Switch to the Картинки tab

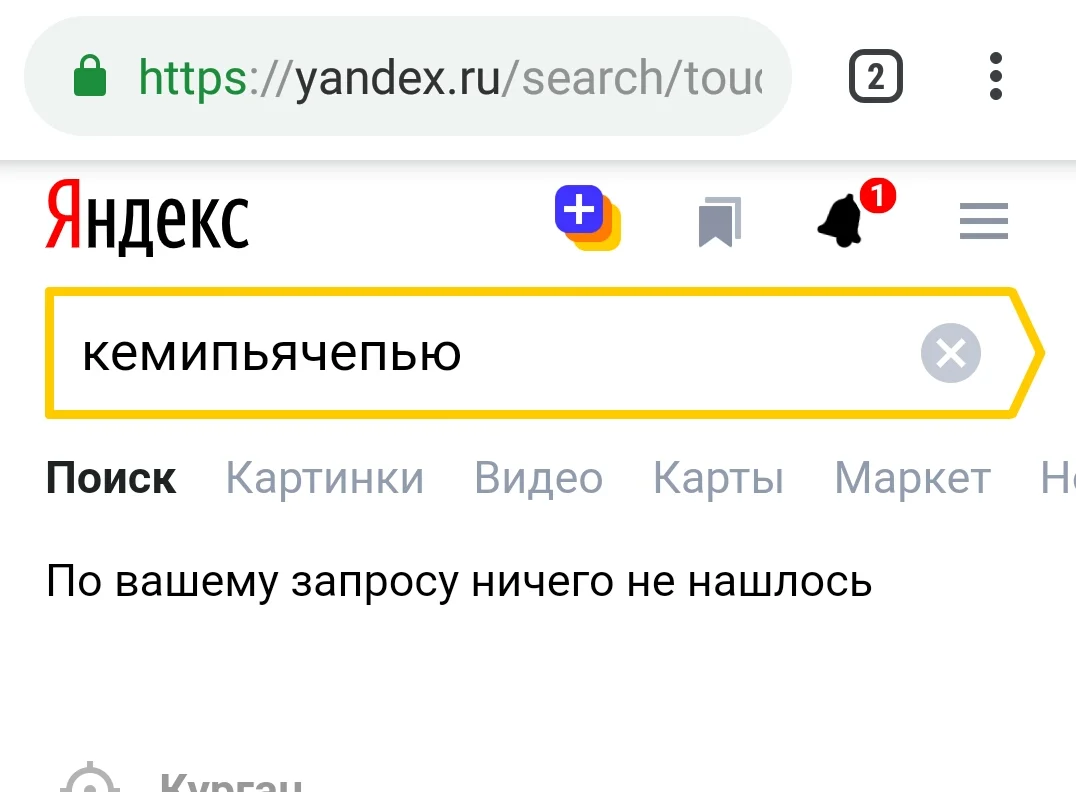pos(324,479)
